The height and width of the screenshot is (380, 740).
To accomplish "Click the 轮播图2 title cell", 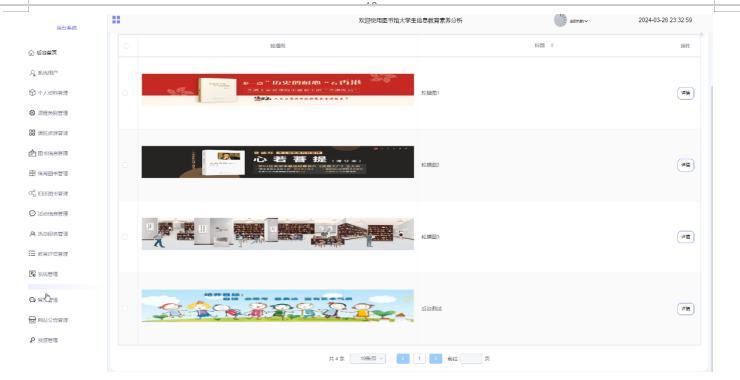I will click(x=430, y=165).
